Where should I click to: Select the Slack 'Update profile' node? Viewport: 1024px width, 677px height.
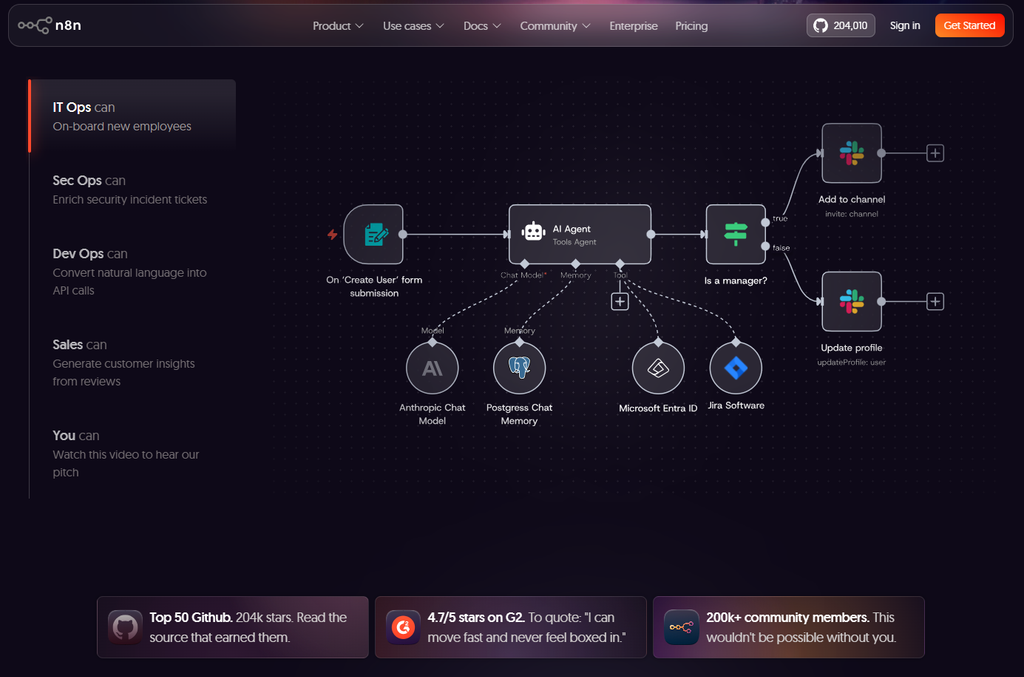click(x=852, y=302)
